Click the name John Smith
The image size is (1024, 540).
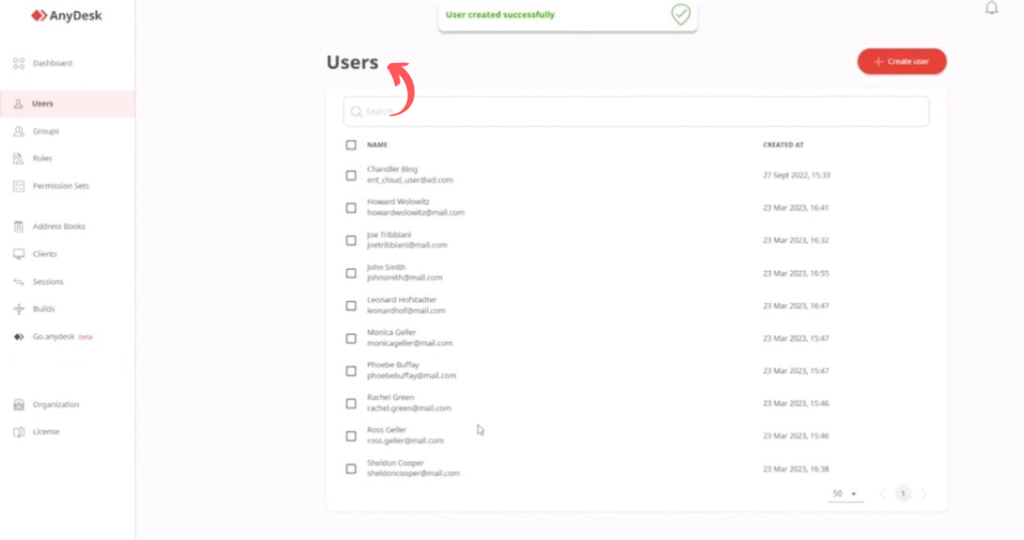(x=386, y=267)
